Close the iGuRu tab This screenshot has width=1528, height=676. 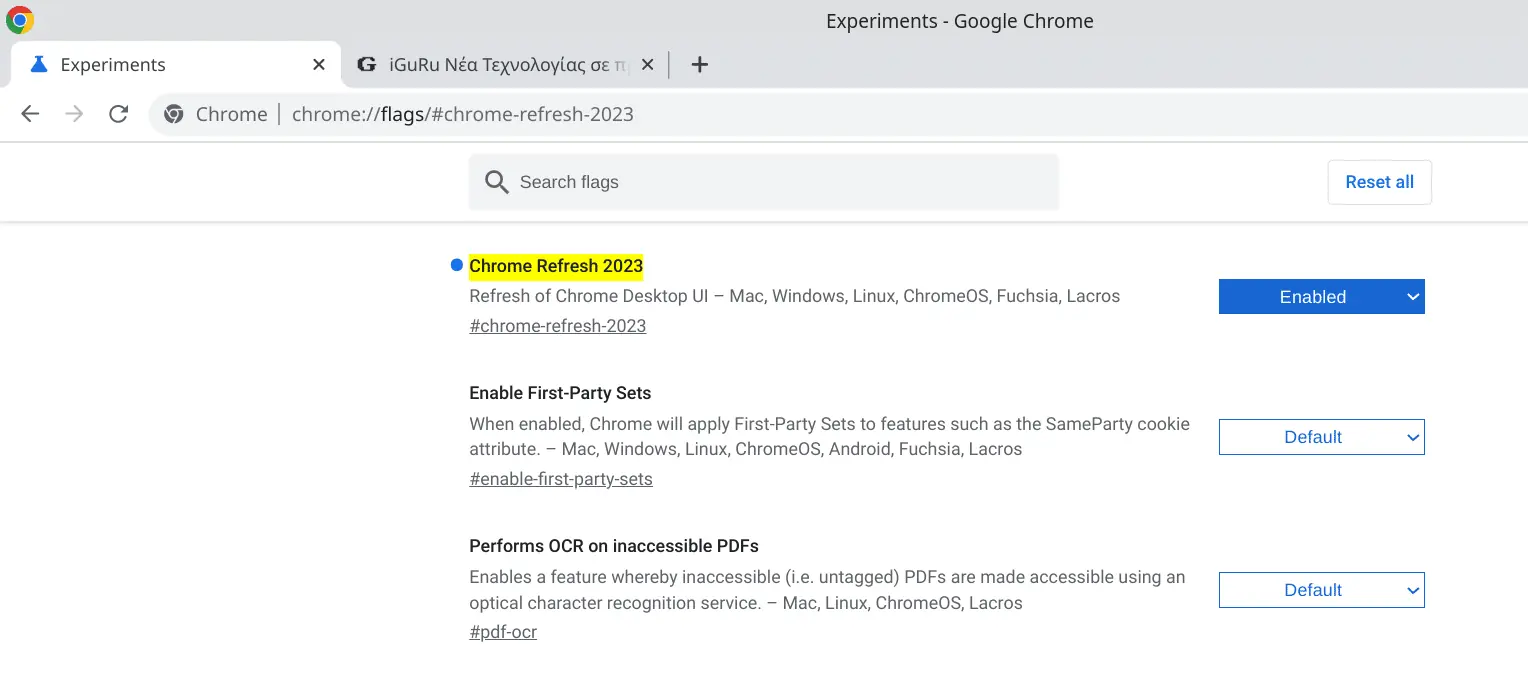[647, 65]
